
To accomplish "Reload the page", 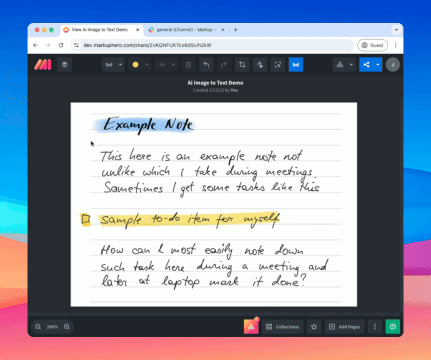I will 61,45.
